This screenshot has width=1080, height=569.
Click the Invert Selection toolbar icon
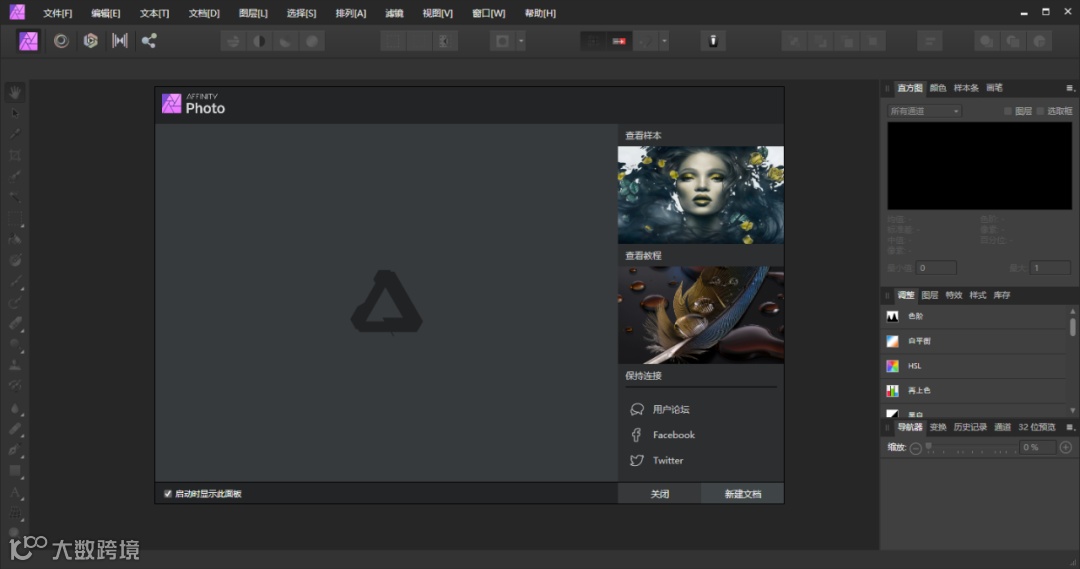click(x=444, y=41)
